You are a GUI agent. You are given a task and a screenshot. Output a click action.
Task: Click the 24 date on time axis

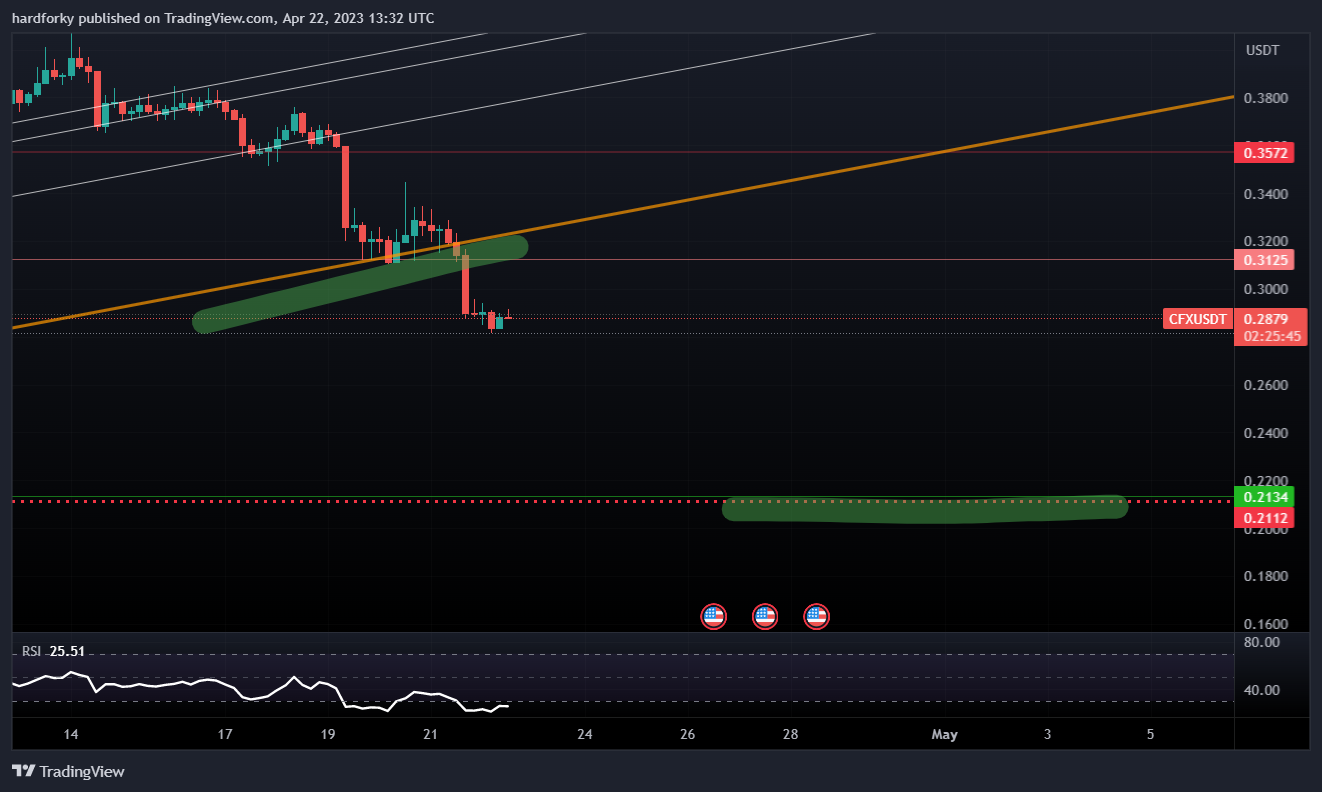585,734
